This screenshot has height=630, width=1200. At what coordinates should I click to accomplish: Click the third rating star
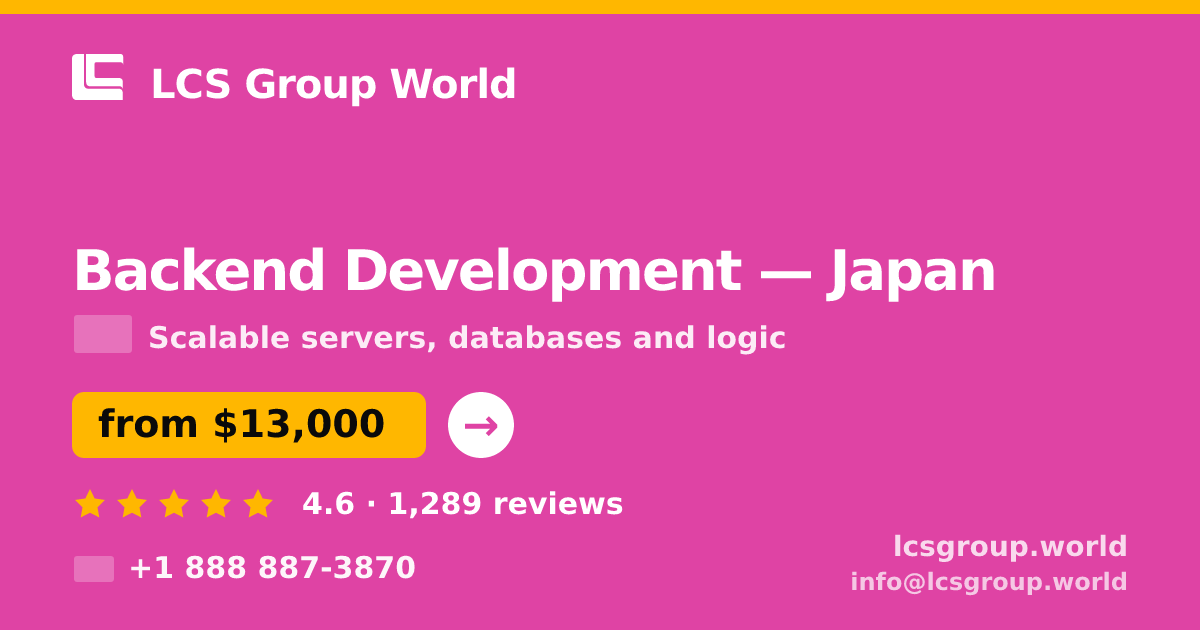pos(174,504)
